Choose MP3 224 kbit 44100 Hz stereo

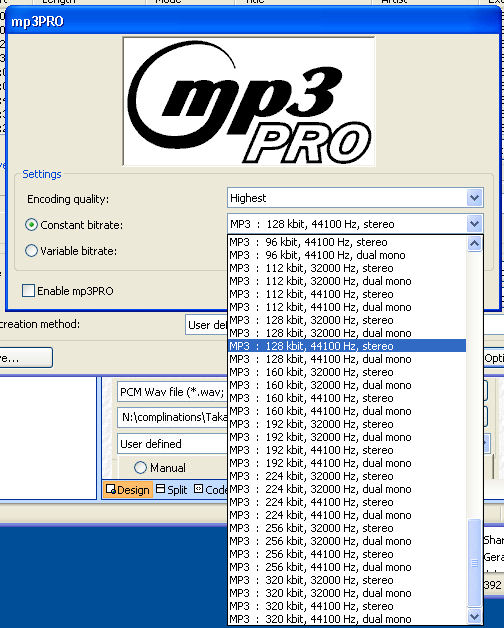347,502
